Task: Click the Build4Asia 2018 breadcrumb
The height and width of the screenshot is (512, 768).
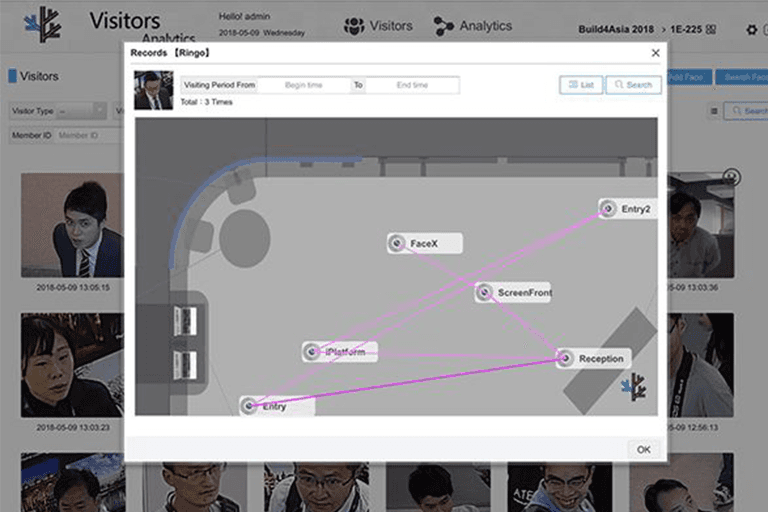Action: click(616, 29)
